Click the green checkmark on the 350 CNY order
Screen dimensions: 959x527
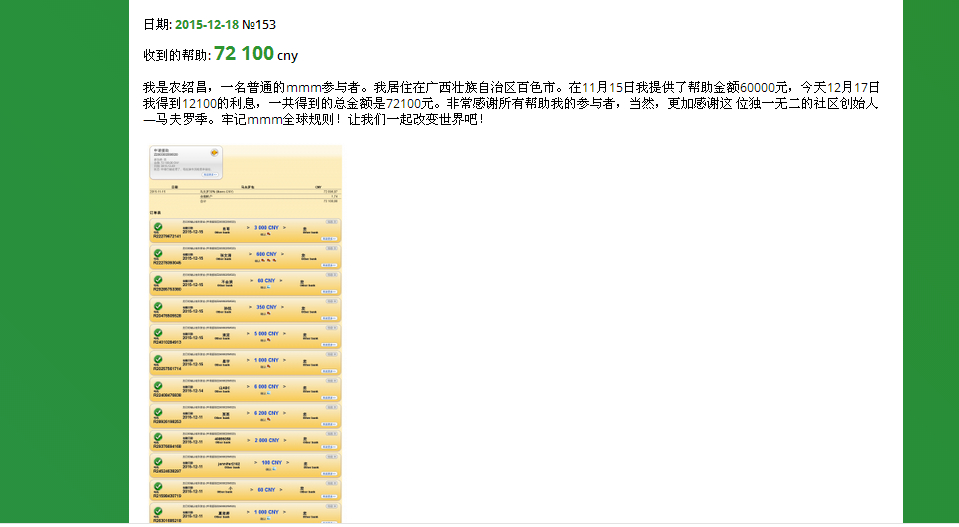(x=158, y=306)
